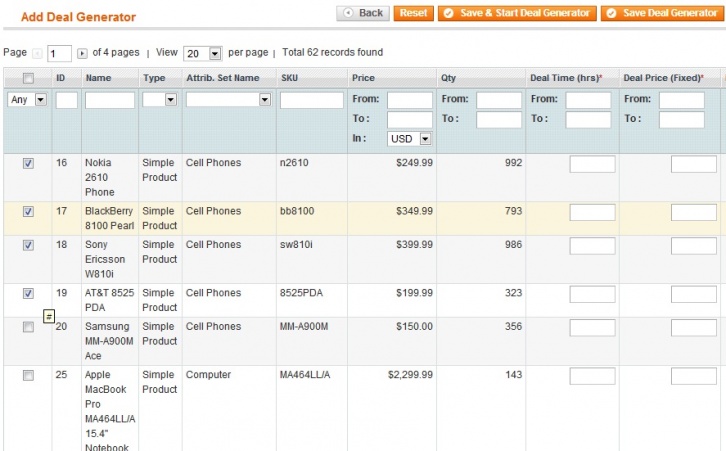Uncheck the AT&T 8525 PDA checkbox

(x=28, y=293)
